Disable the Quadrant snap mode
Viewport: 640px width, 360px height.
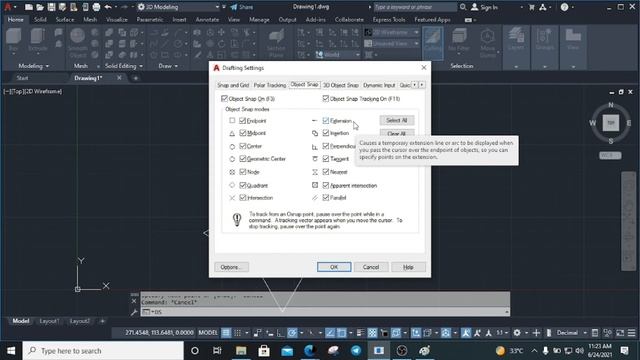coord(242,185)
